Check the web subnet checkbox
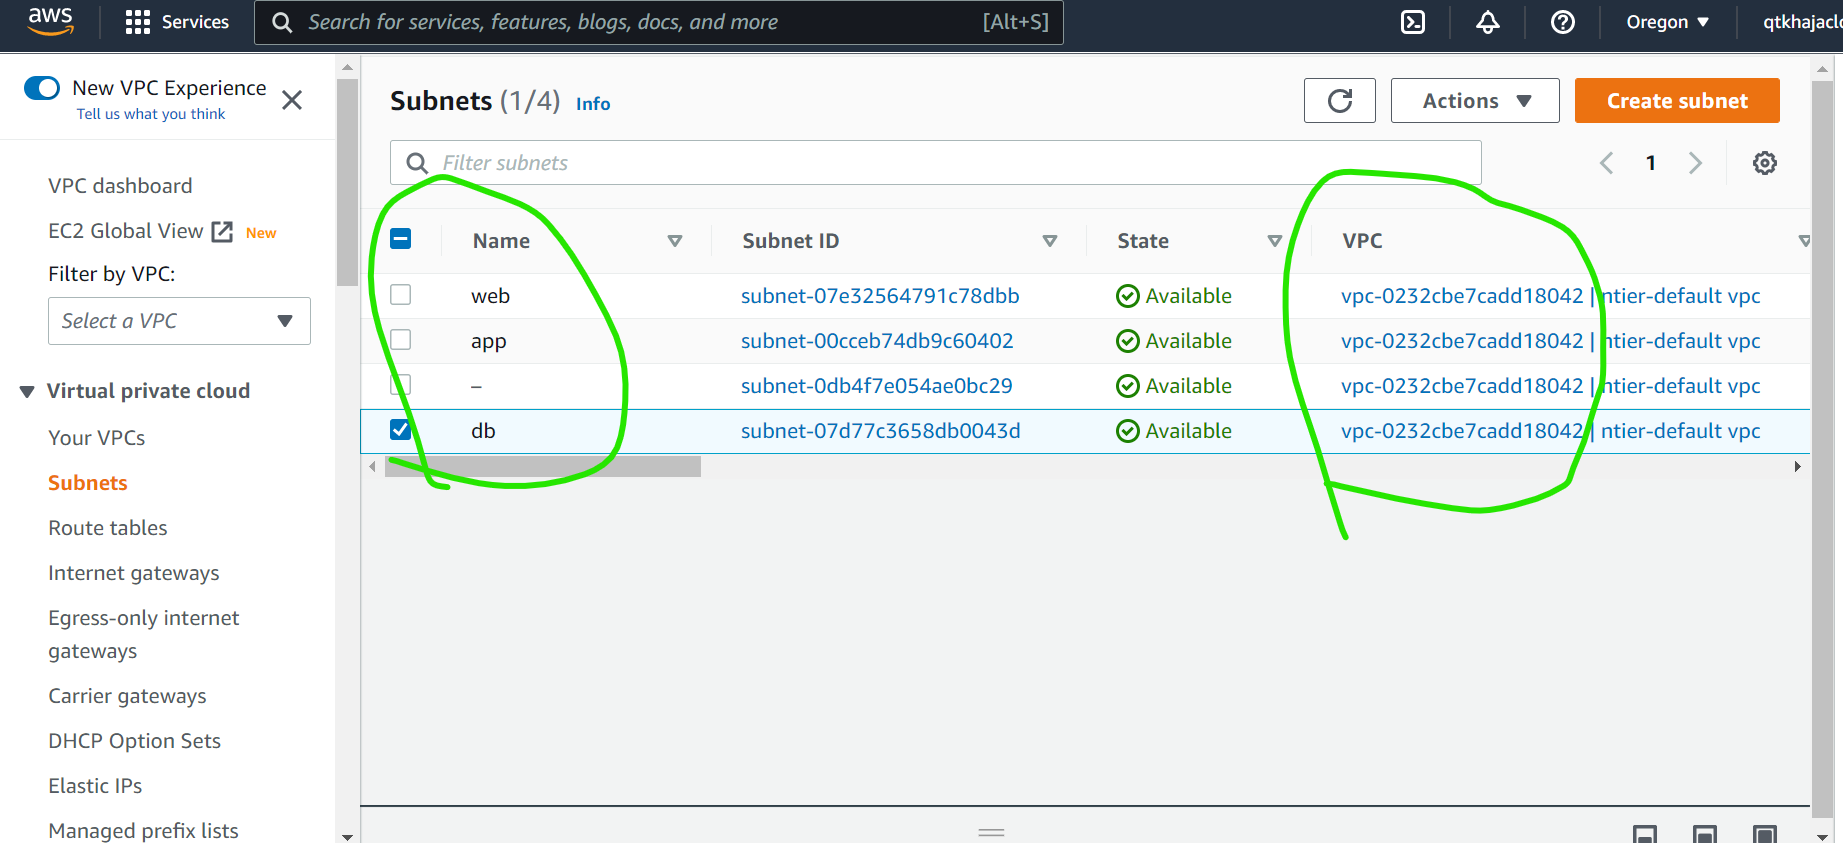The height and width of the screenshot is (843, 1843). click(401, 295)
